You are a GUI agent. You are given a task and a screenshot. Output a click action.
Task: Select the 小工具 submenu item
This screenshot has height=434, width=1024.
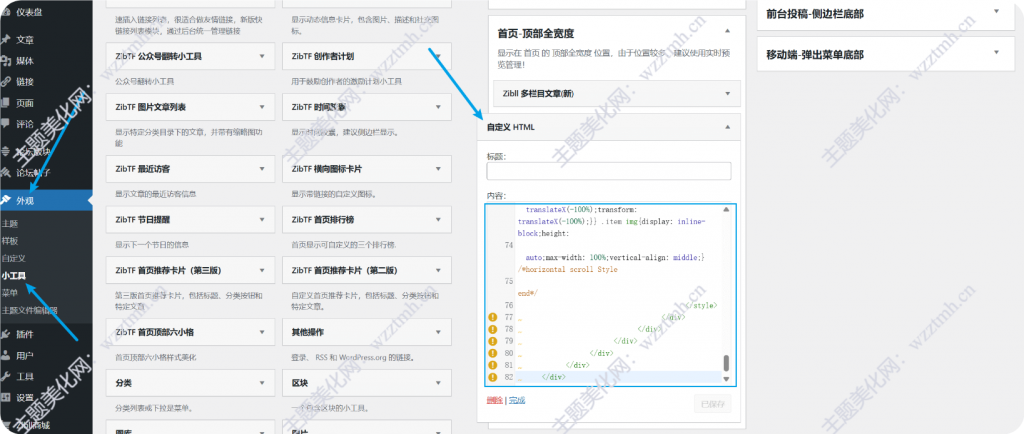(14, 275)
